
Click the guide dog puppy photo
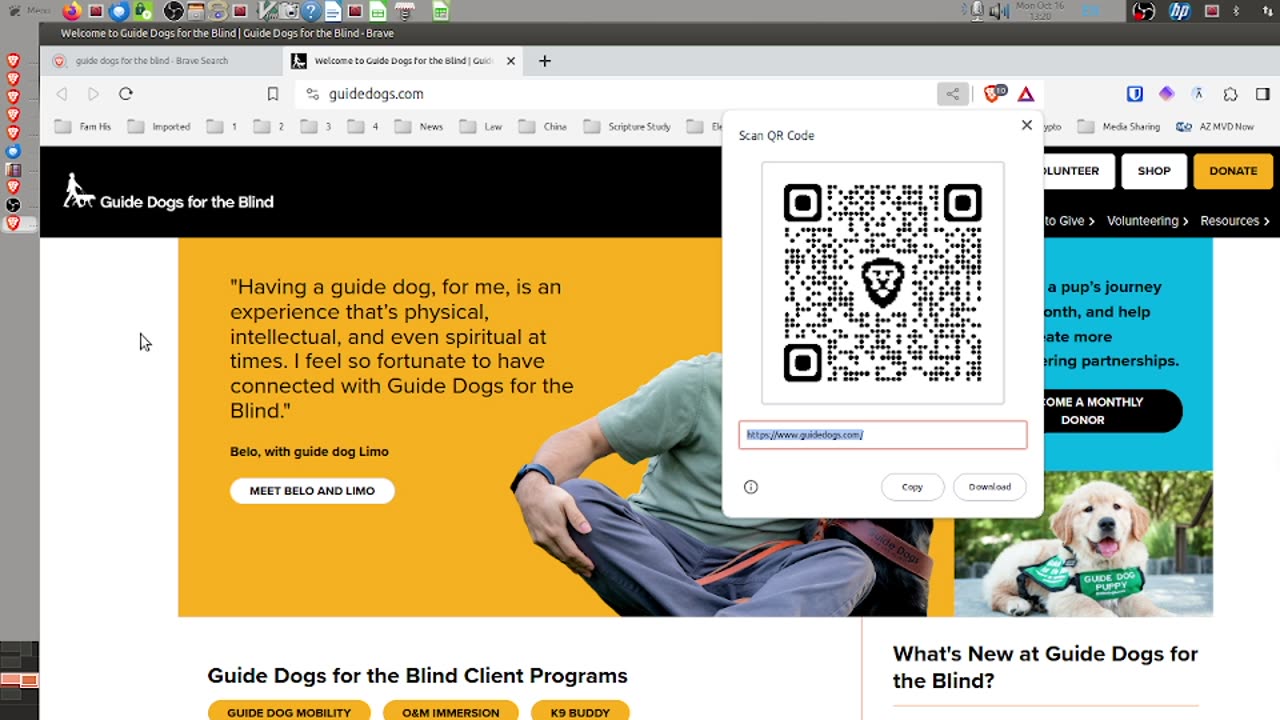pyautogui.click(x=1083, y=544)
